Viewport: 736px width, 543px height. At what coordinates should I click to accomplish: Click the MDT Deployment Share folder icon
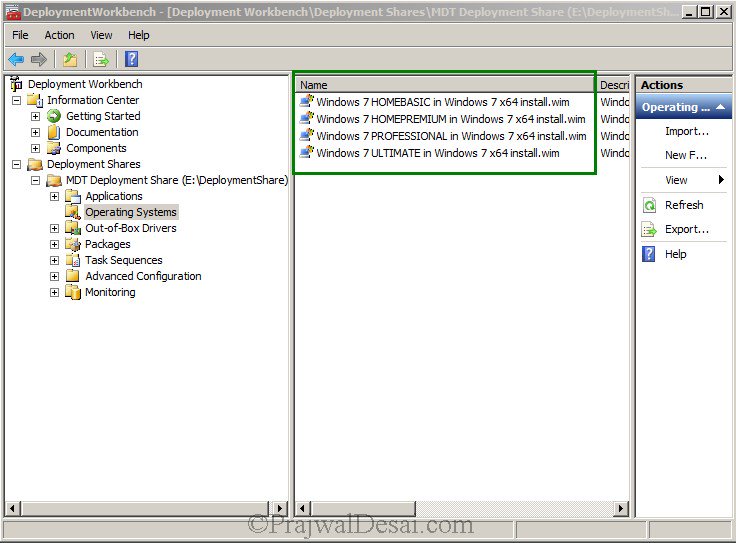54,180
